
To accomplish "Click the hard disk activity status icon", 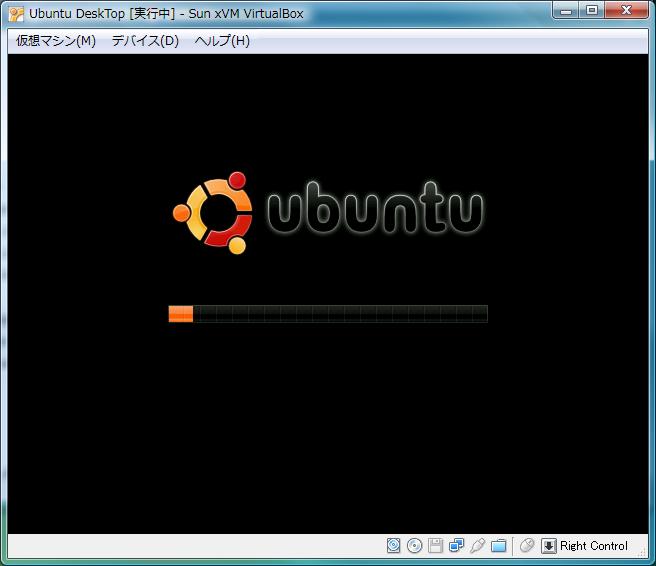I will click(x=393, y=546).
